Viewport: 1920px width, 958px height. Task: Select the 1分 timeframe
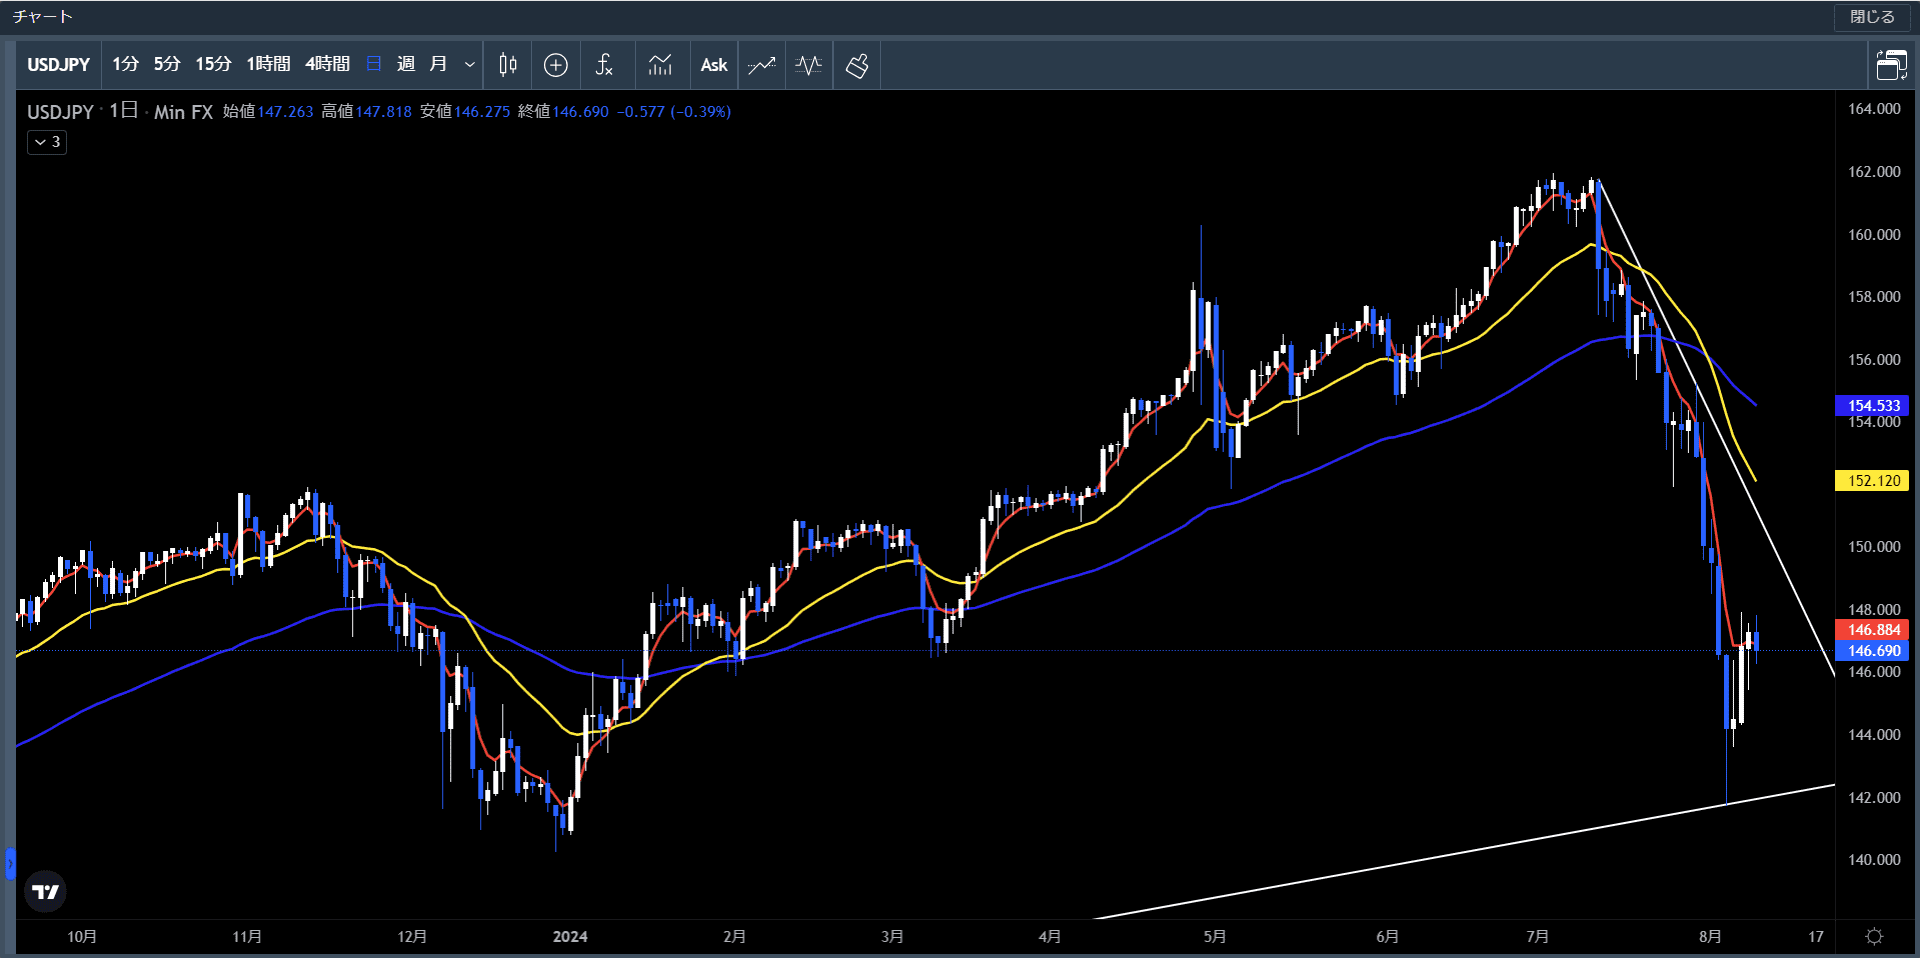point(125,65)
